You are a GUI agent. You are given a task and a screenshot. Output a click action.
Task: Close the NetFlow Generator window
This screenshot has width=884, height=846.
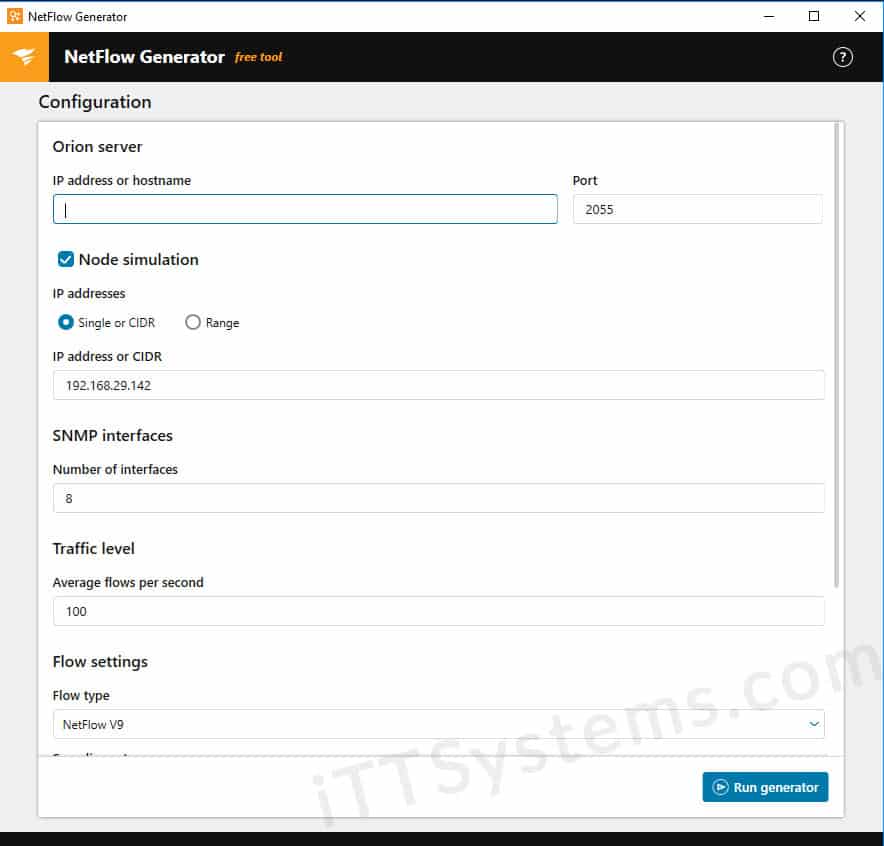[x=859, y=16]
